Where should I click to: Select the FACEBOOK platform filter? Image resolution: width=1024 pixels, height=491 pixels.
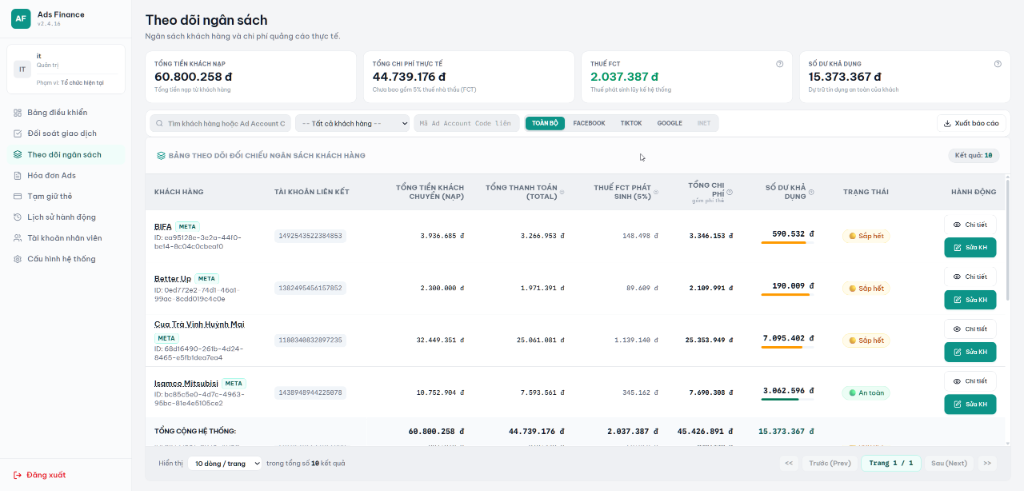click(x=589, y=123)
